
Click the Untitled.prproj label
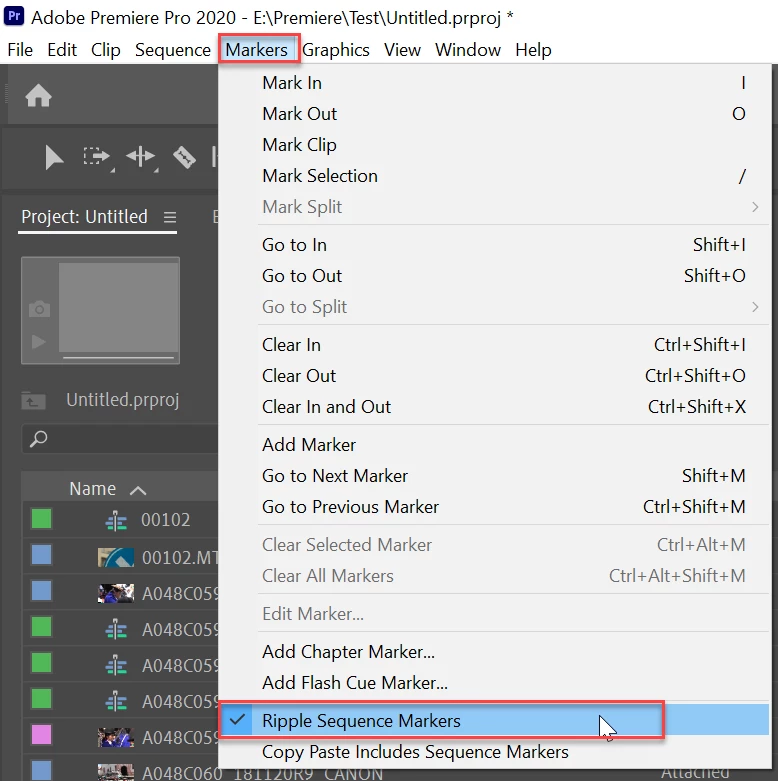tap(123, 399)
